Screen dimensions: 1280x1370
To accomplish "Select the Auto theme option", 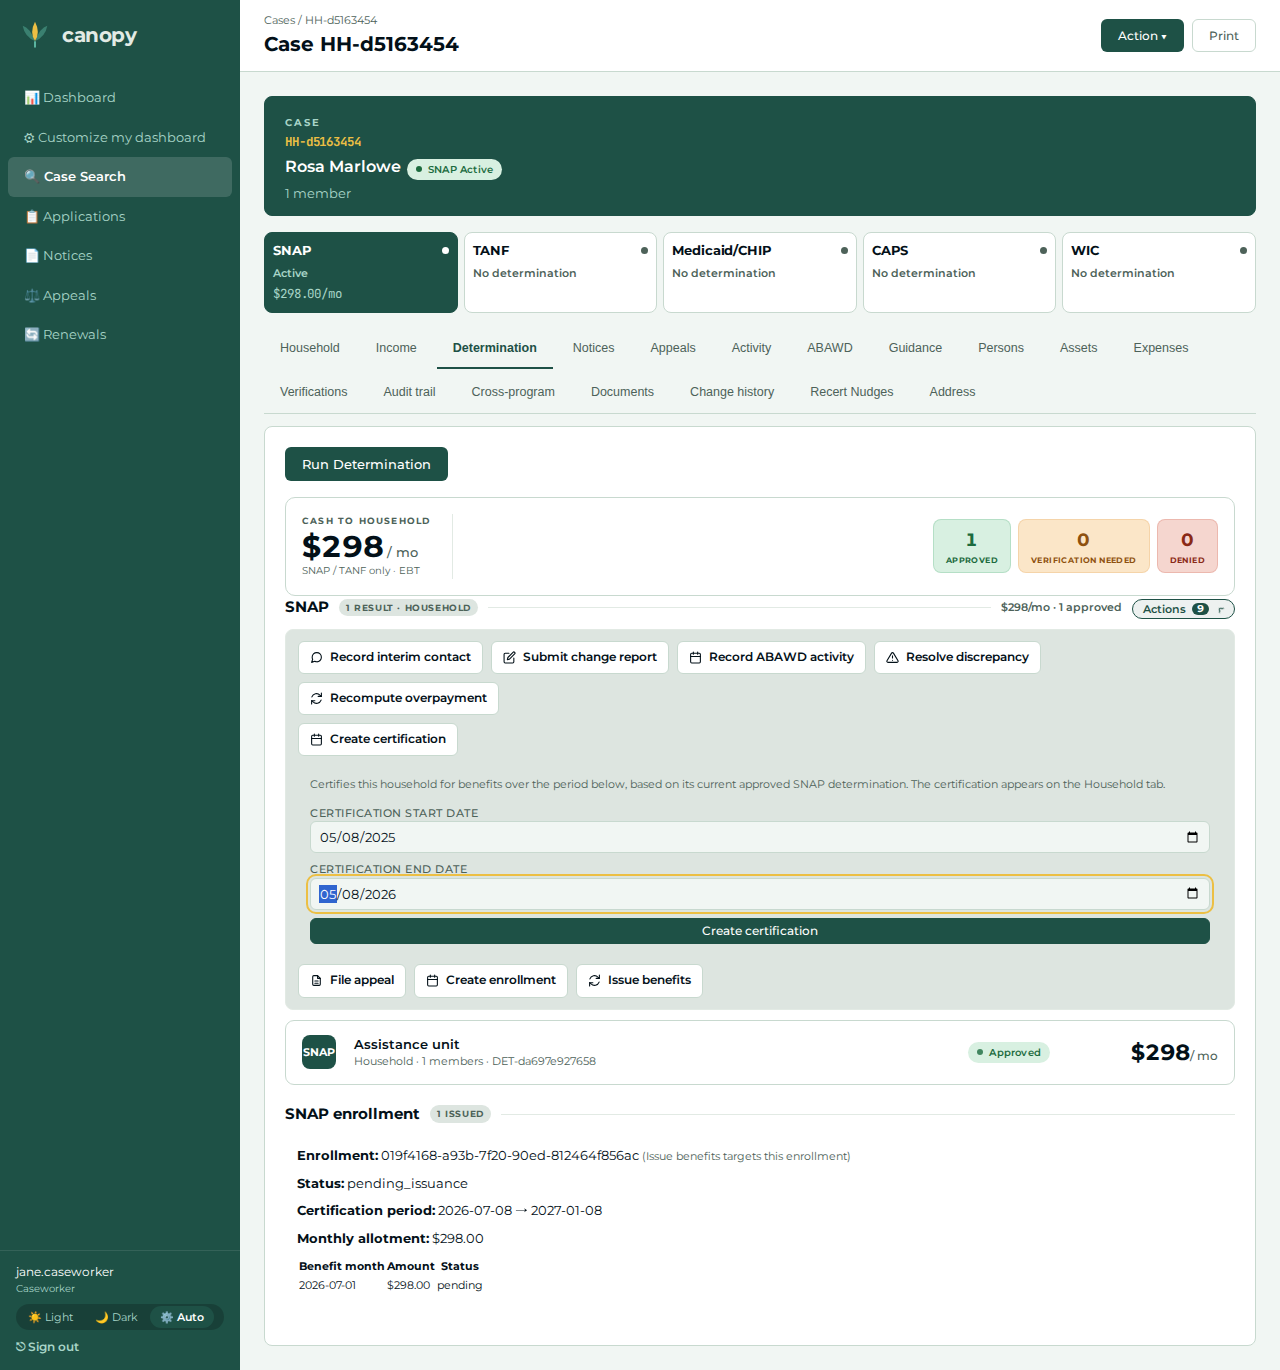I will [x=183, y=1317].
